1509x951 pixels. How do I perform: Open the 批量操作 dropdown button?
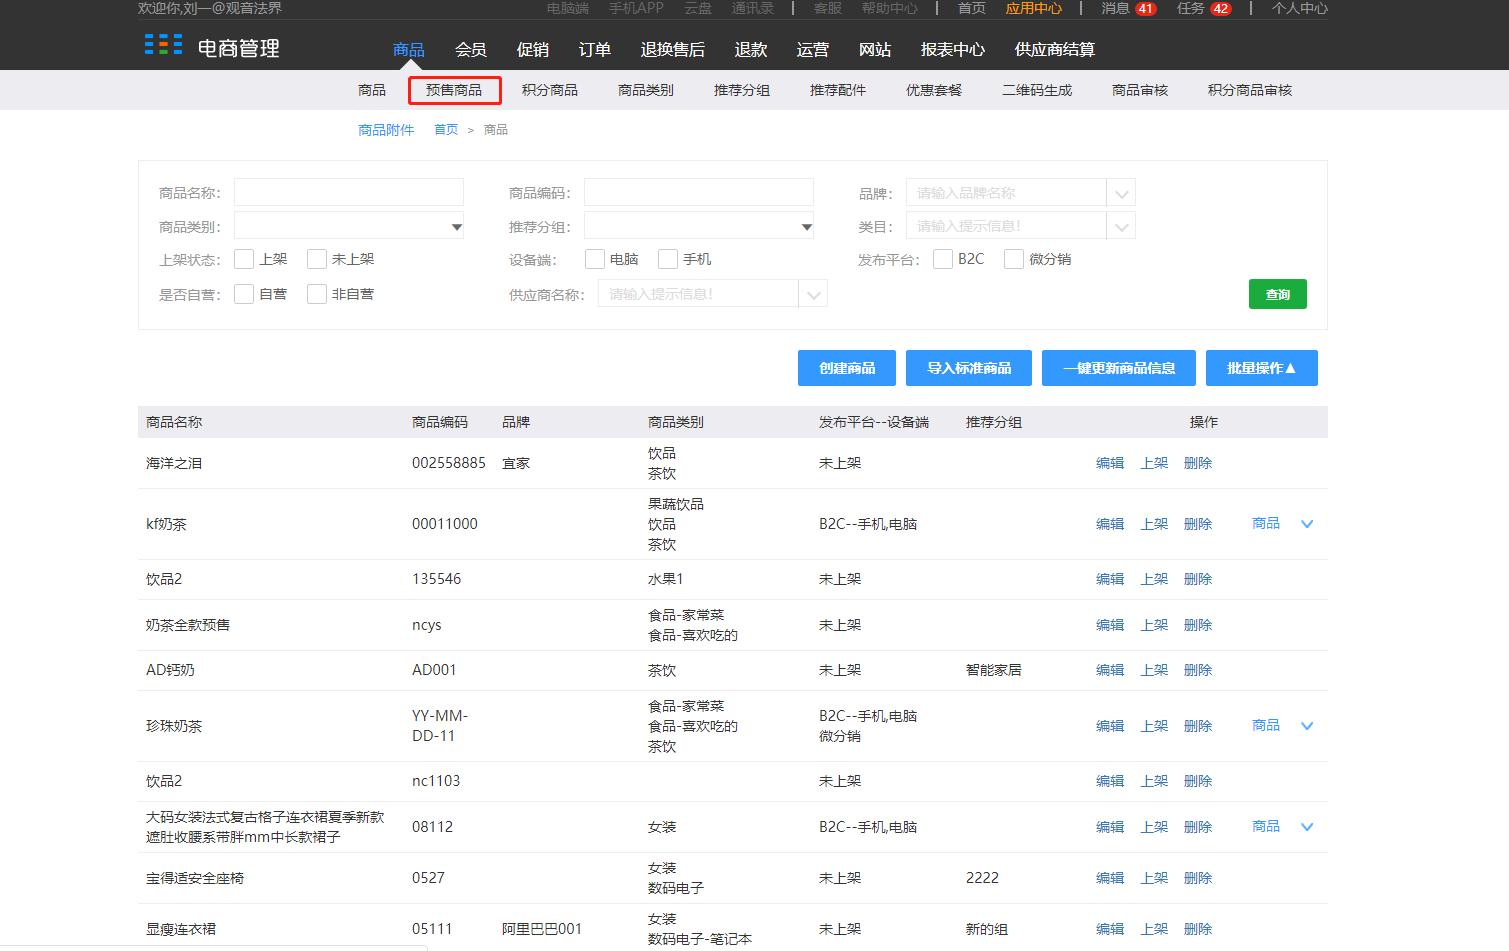pyautogui.click(x=1262, y=368)
